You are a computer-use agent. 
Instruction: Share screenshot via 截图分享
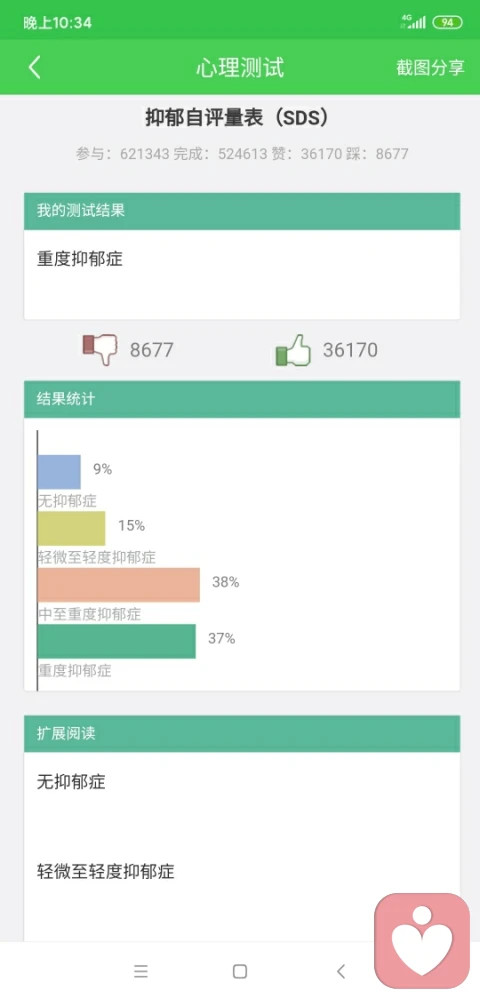(x=430, y=68)
